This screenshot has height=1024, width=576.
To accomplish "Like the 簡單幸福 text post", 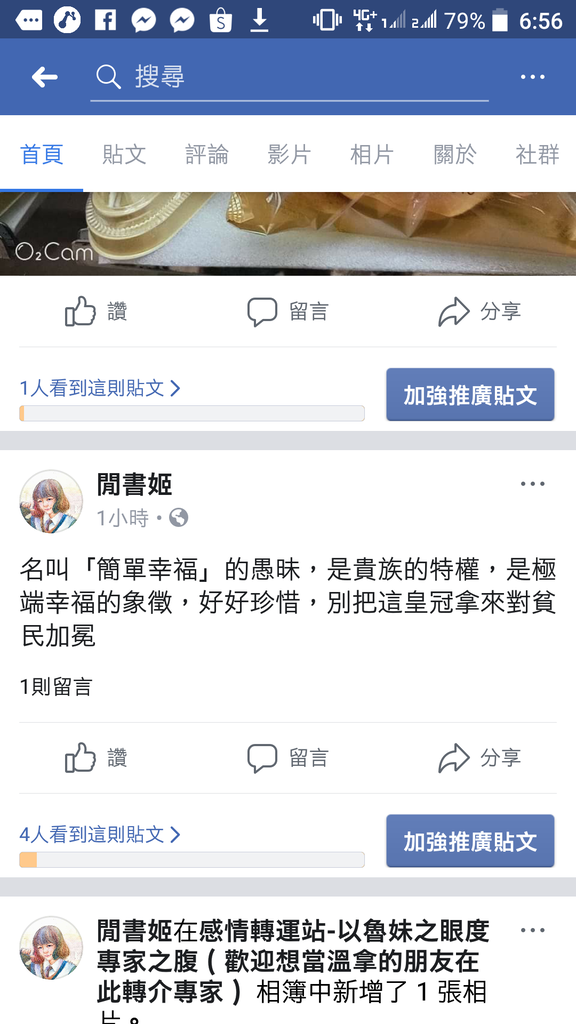I will click(96, 758).
